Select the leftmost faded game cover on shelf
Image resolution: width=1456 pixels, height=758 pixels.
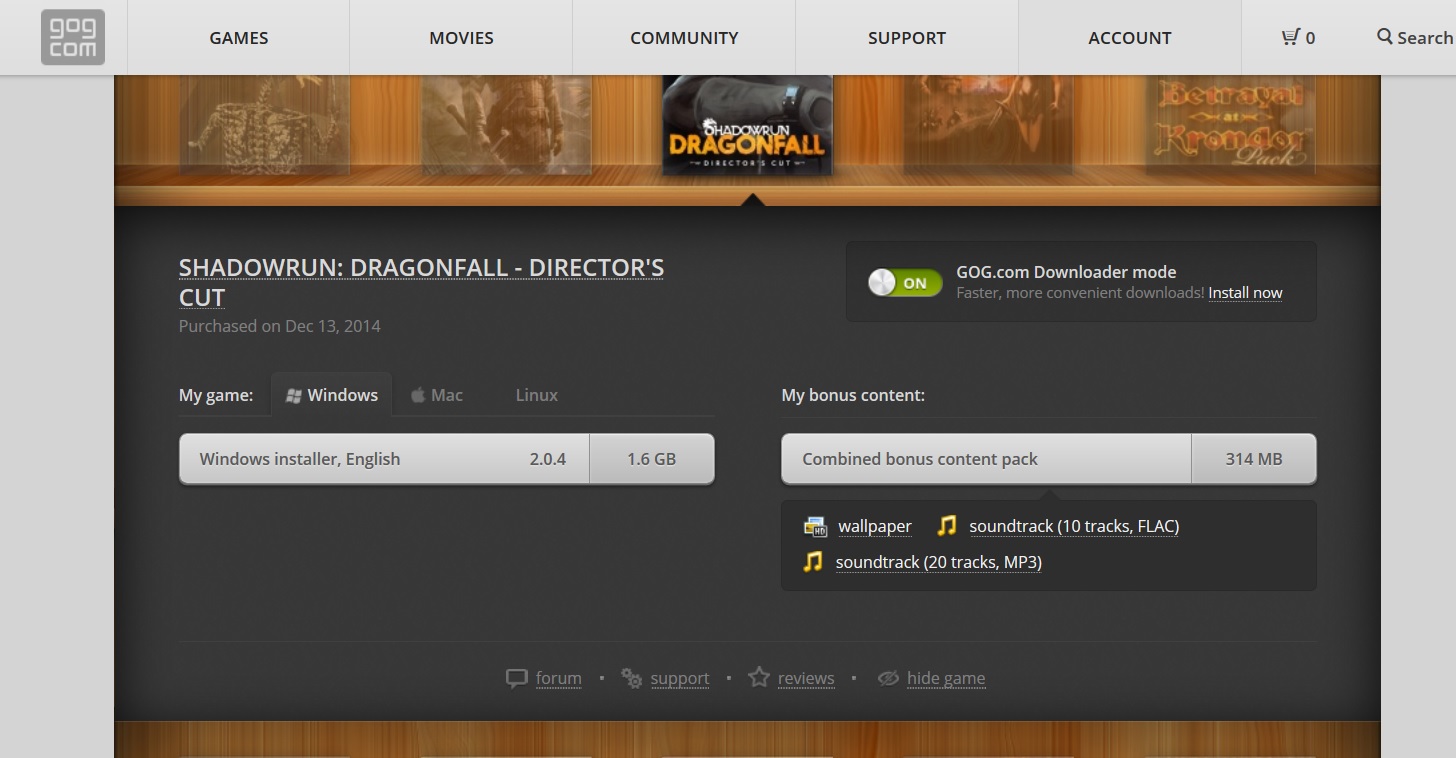tap(265, 125)
